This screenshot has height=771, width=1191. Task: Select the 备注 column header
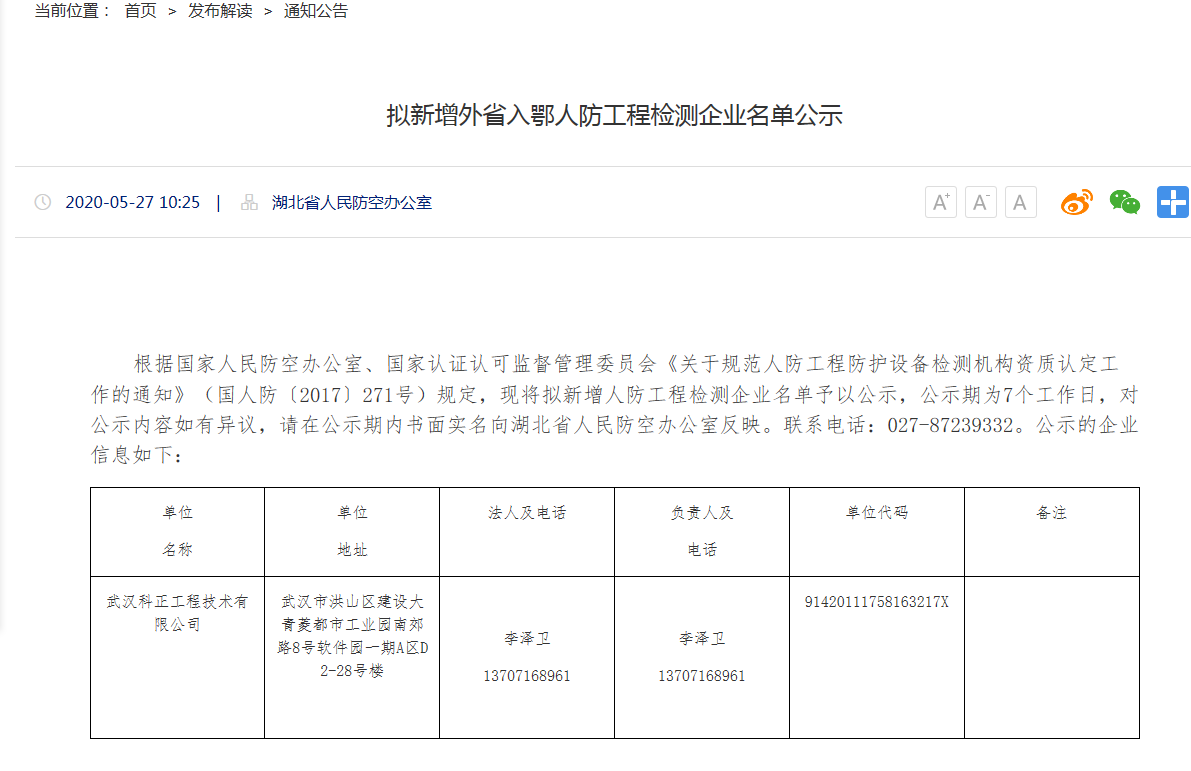tap(1051, 513)
